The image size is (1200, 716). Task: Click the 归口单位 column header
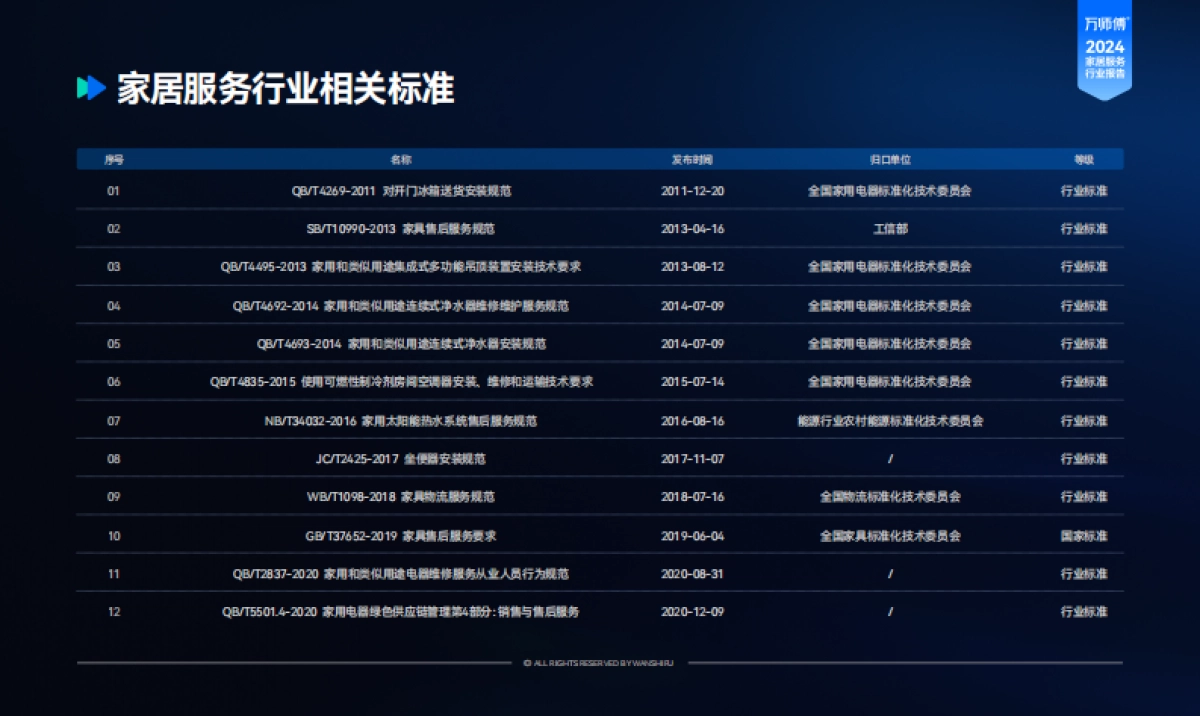[x=890, y=159]
